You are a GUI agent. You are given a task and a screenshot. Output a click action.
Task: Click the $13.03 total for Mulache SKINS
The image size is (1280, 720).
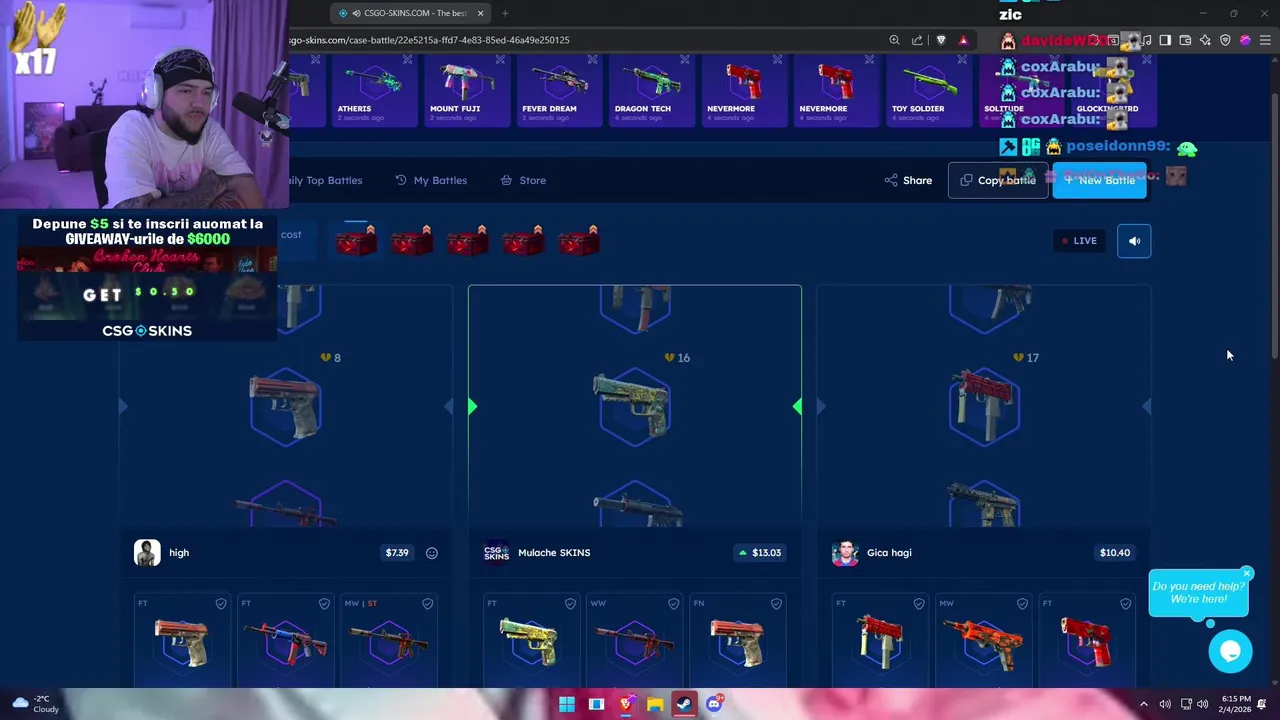pyautogui.click(x=760, y=553)
